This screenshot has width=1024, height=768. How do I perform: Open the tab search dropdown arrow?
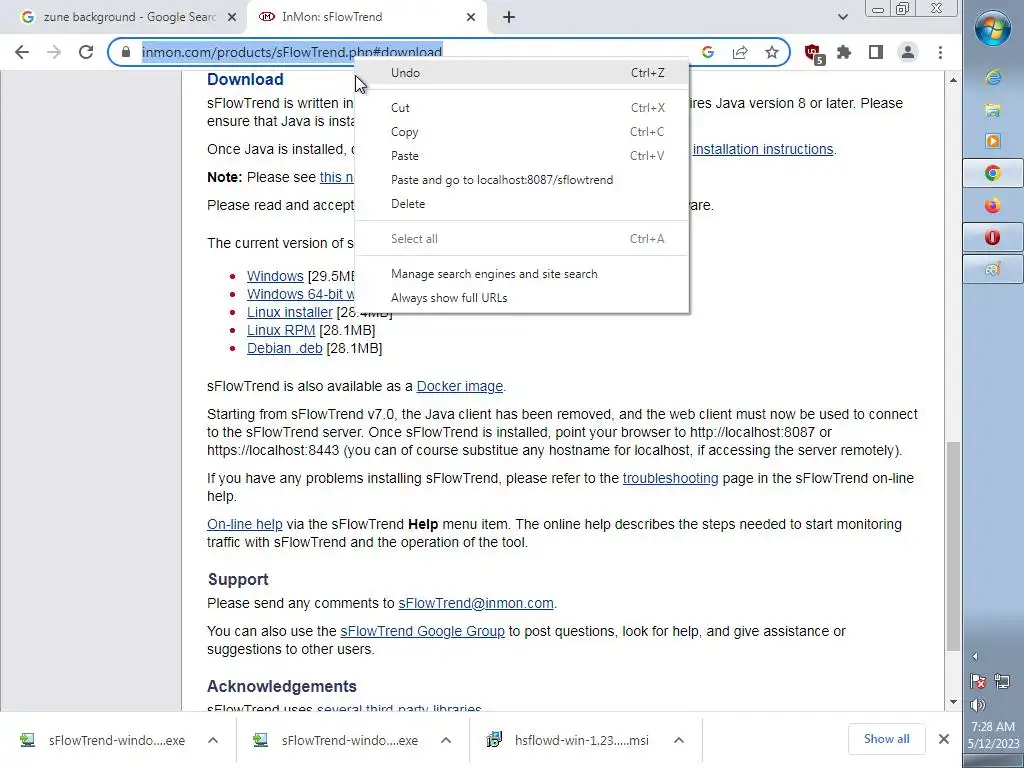click(x=842, y=17)
